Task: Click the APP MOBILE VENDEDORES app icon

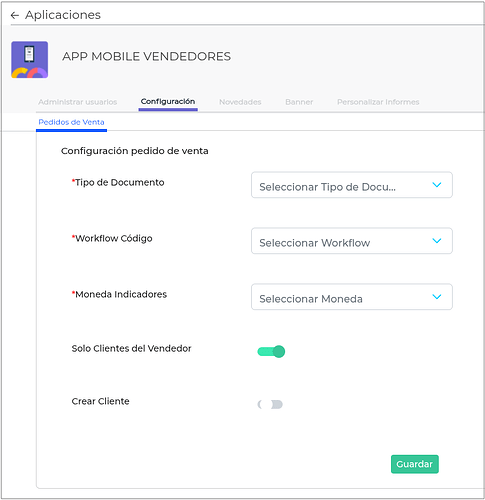Action: (x=30, y=60)
